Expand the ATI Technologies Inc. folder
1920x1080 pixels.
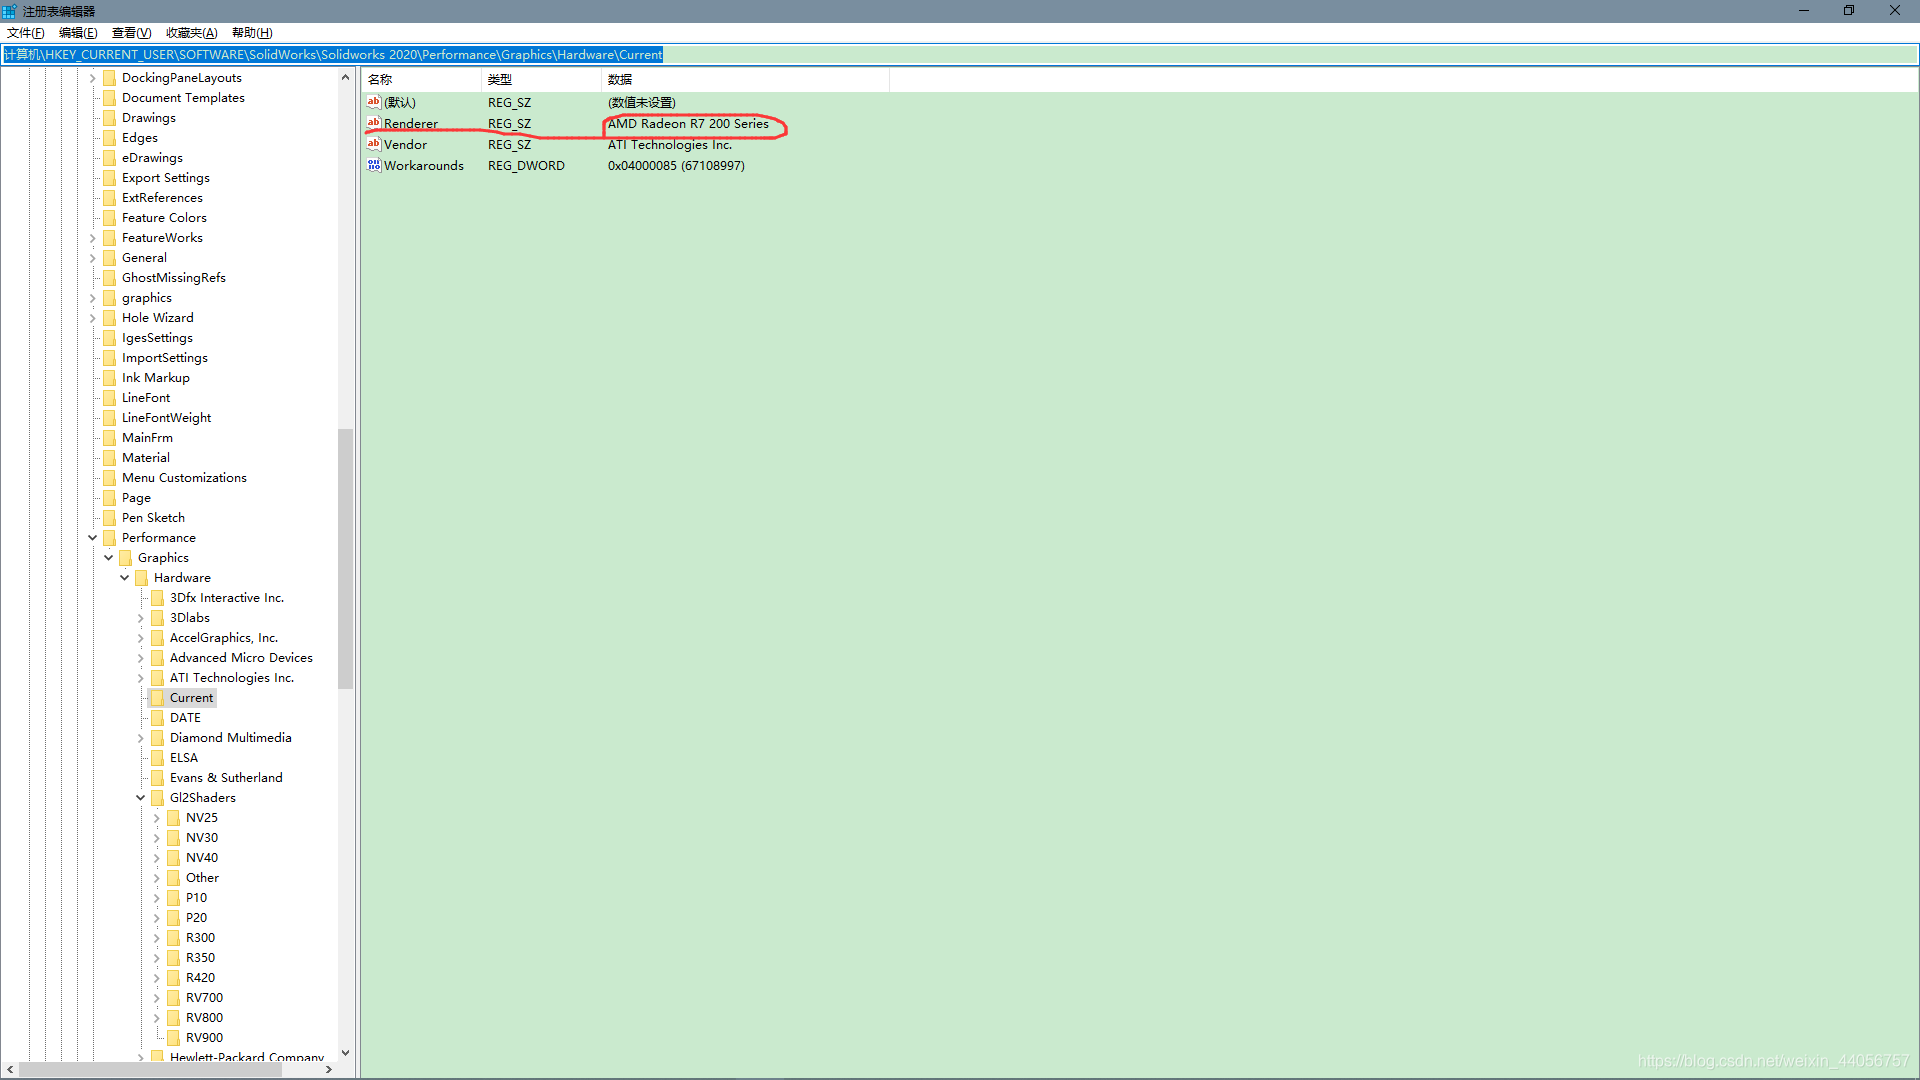click(x=141, y=676)
